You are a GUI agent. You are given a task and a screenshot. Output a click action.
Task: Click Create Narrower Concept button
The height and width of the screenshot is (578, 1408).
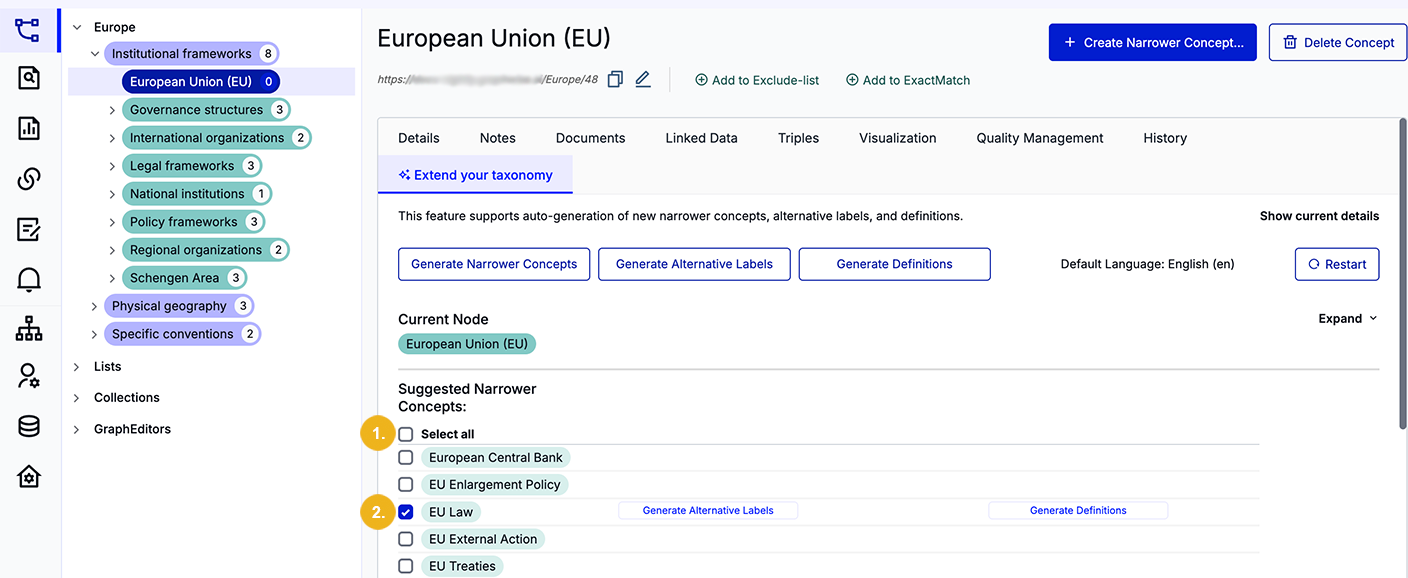[x=1153, y=42]
